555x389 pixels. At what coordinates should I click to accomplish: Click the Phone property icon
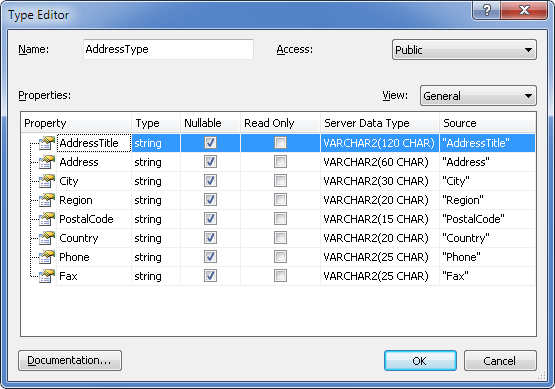coord(47,257)
